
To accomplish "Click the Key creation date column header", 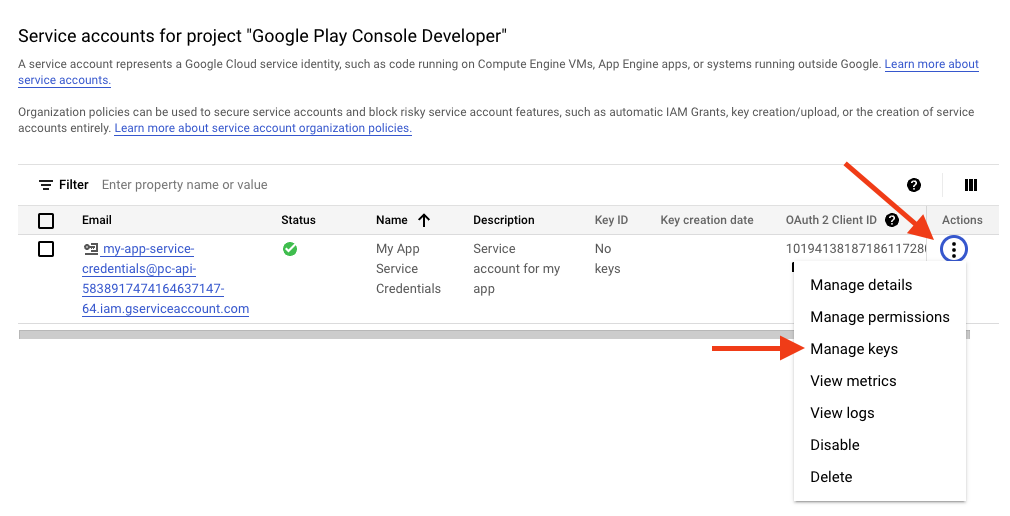I will pyautogui.click(x=707, y=220).
